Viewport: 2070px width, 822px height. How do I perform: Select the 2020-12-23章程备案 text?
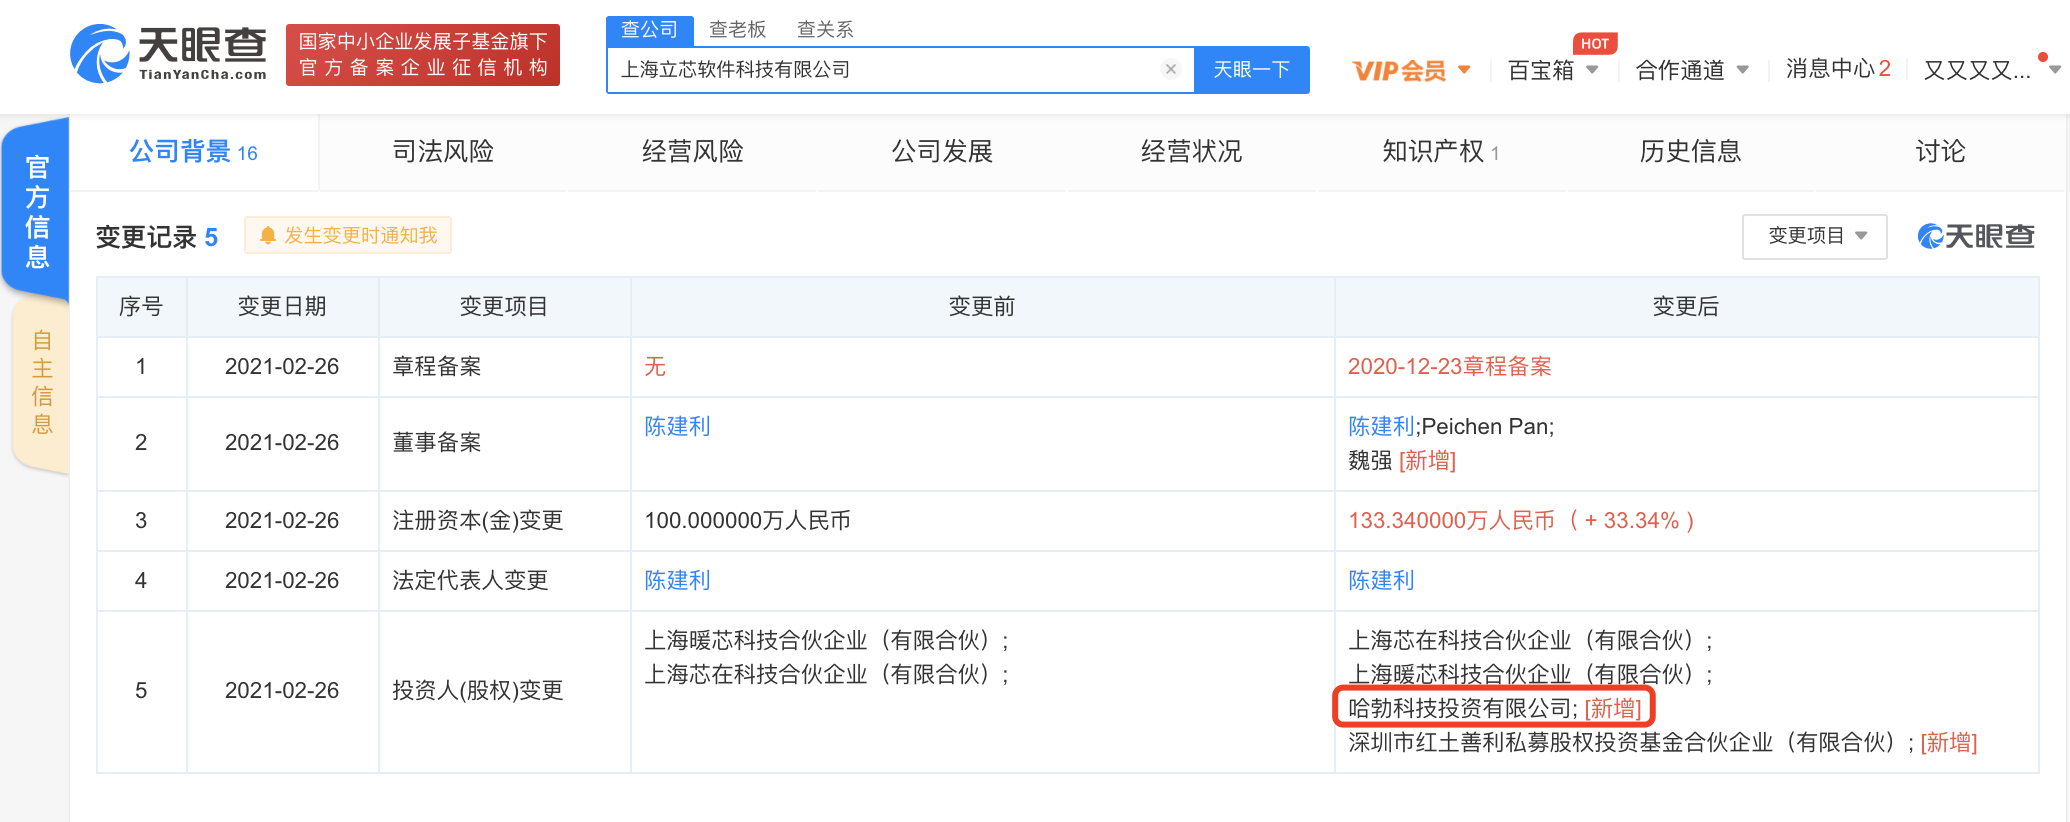pyautogui.click(x=1449, y=366)
